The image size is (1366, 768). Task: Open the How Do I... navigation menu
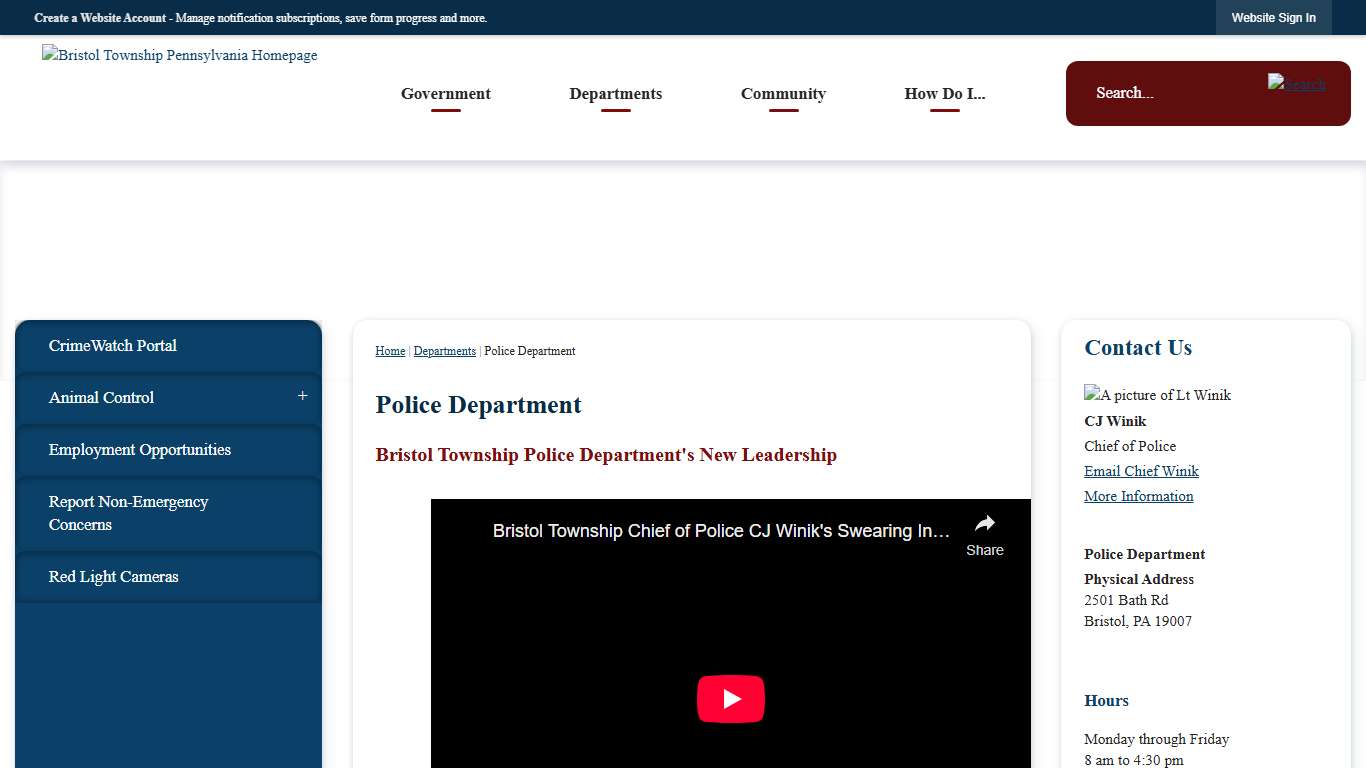point(943,93)
